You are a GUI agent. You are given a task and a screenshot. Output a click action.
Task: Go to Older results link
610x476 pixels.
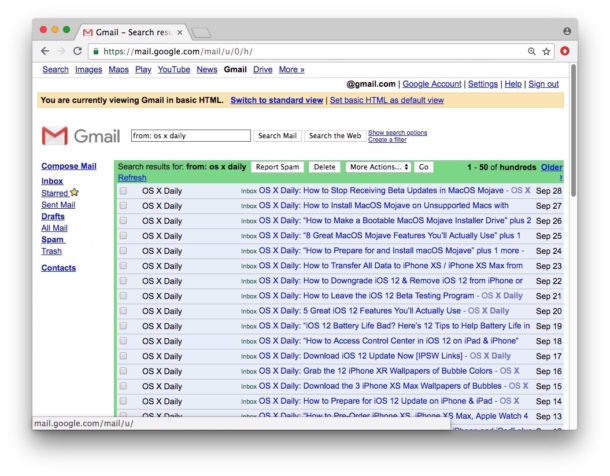coord(552,167)
